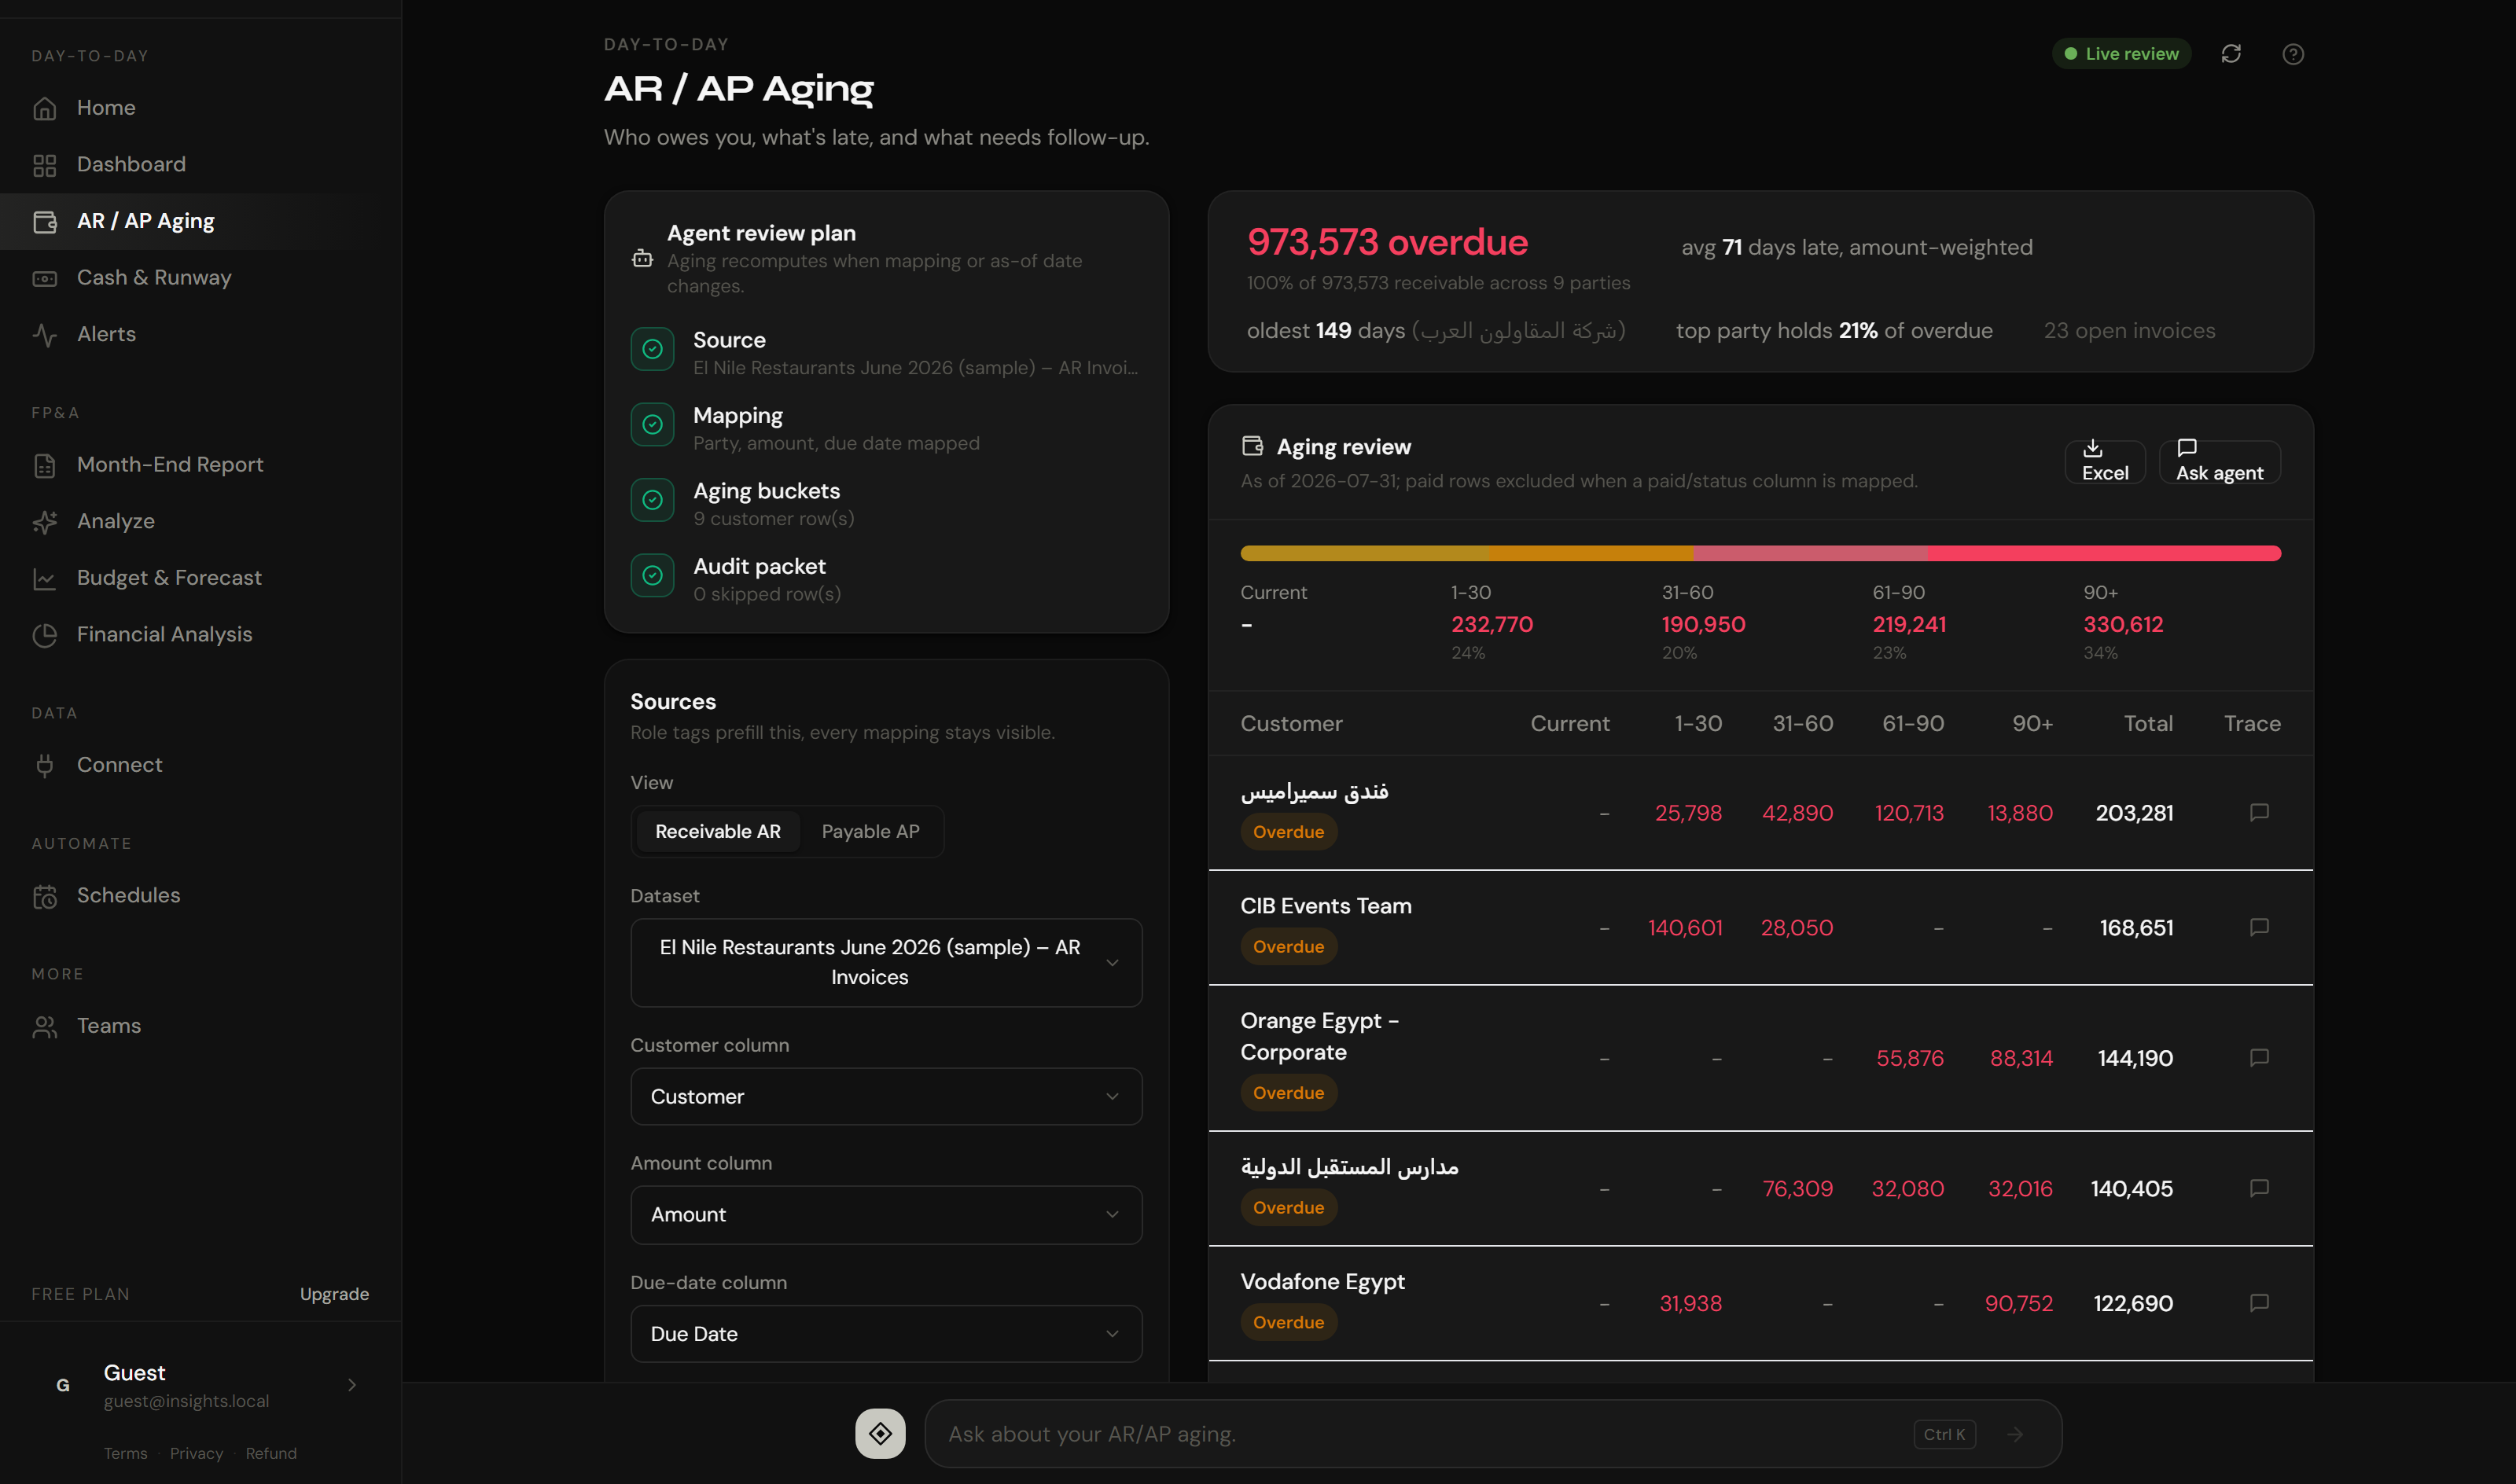Open the Amount column dropdown

click(x=886, y=1214)
